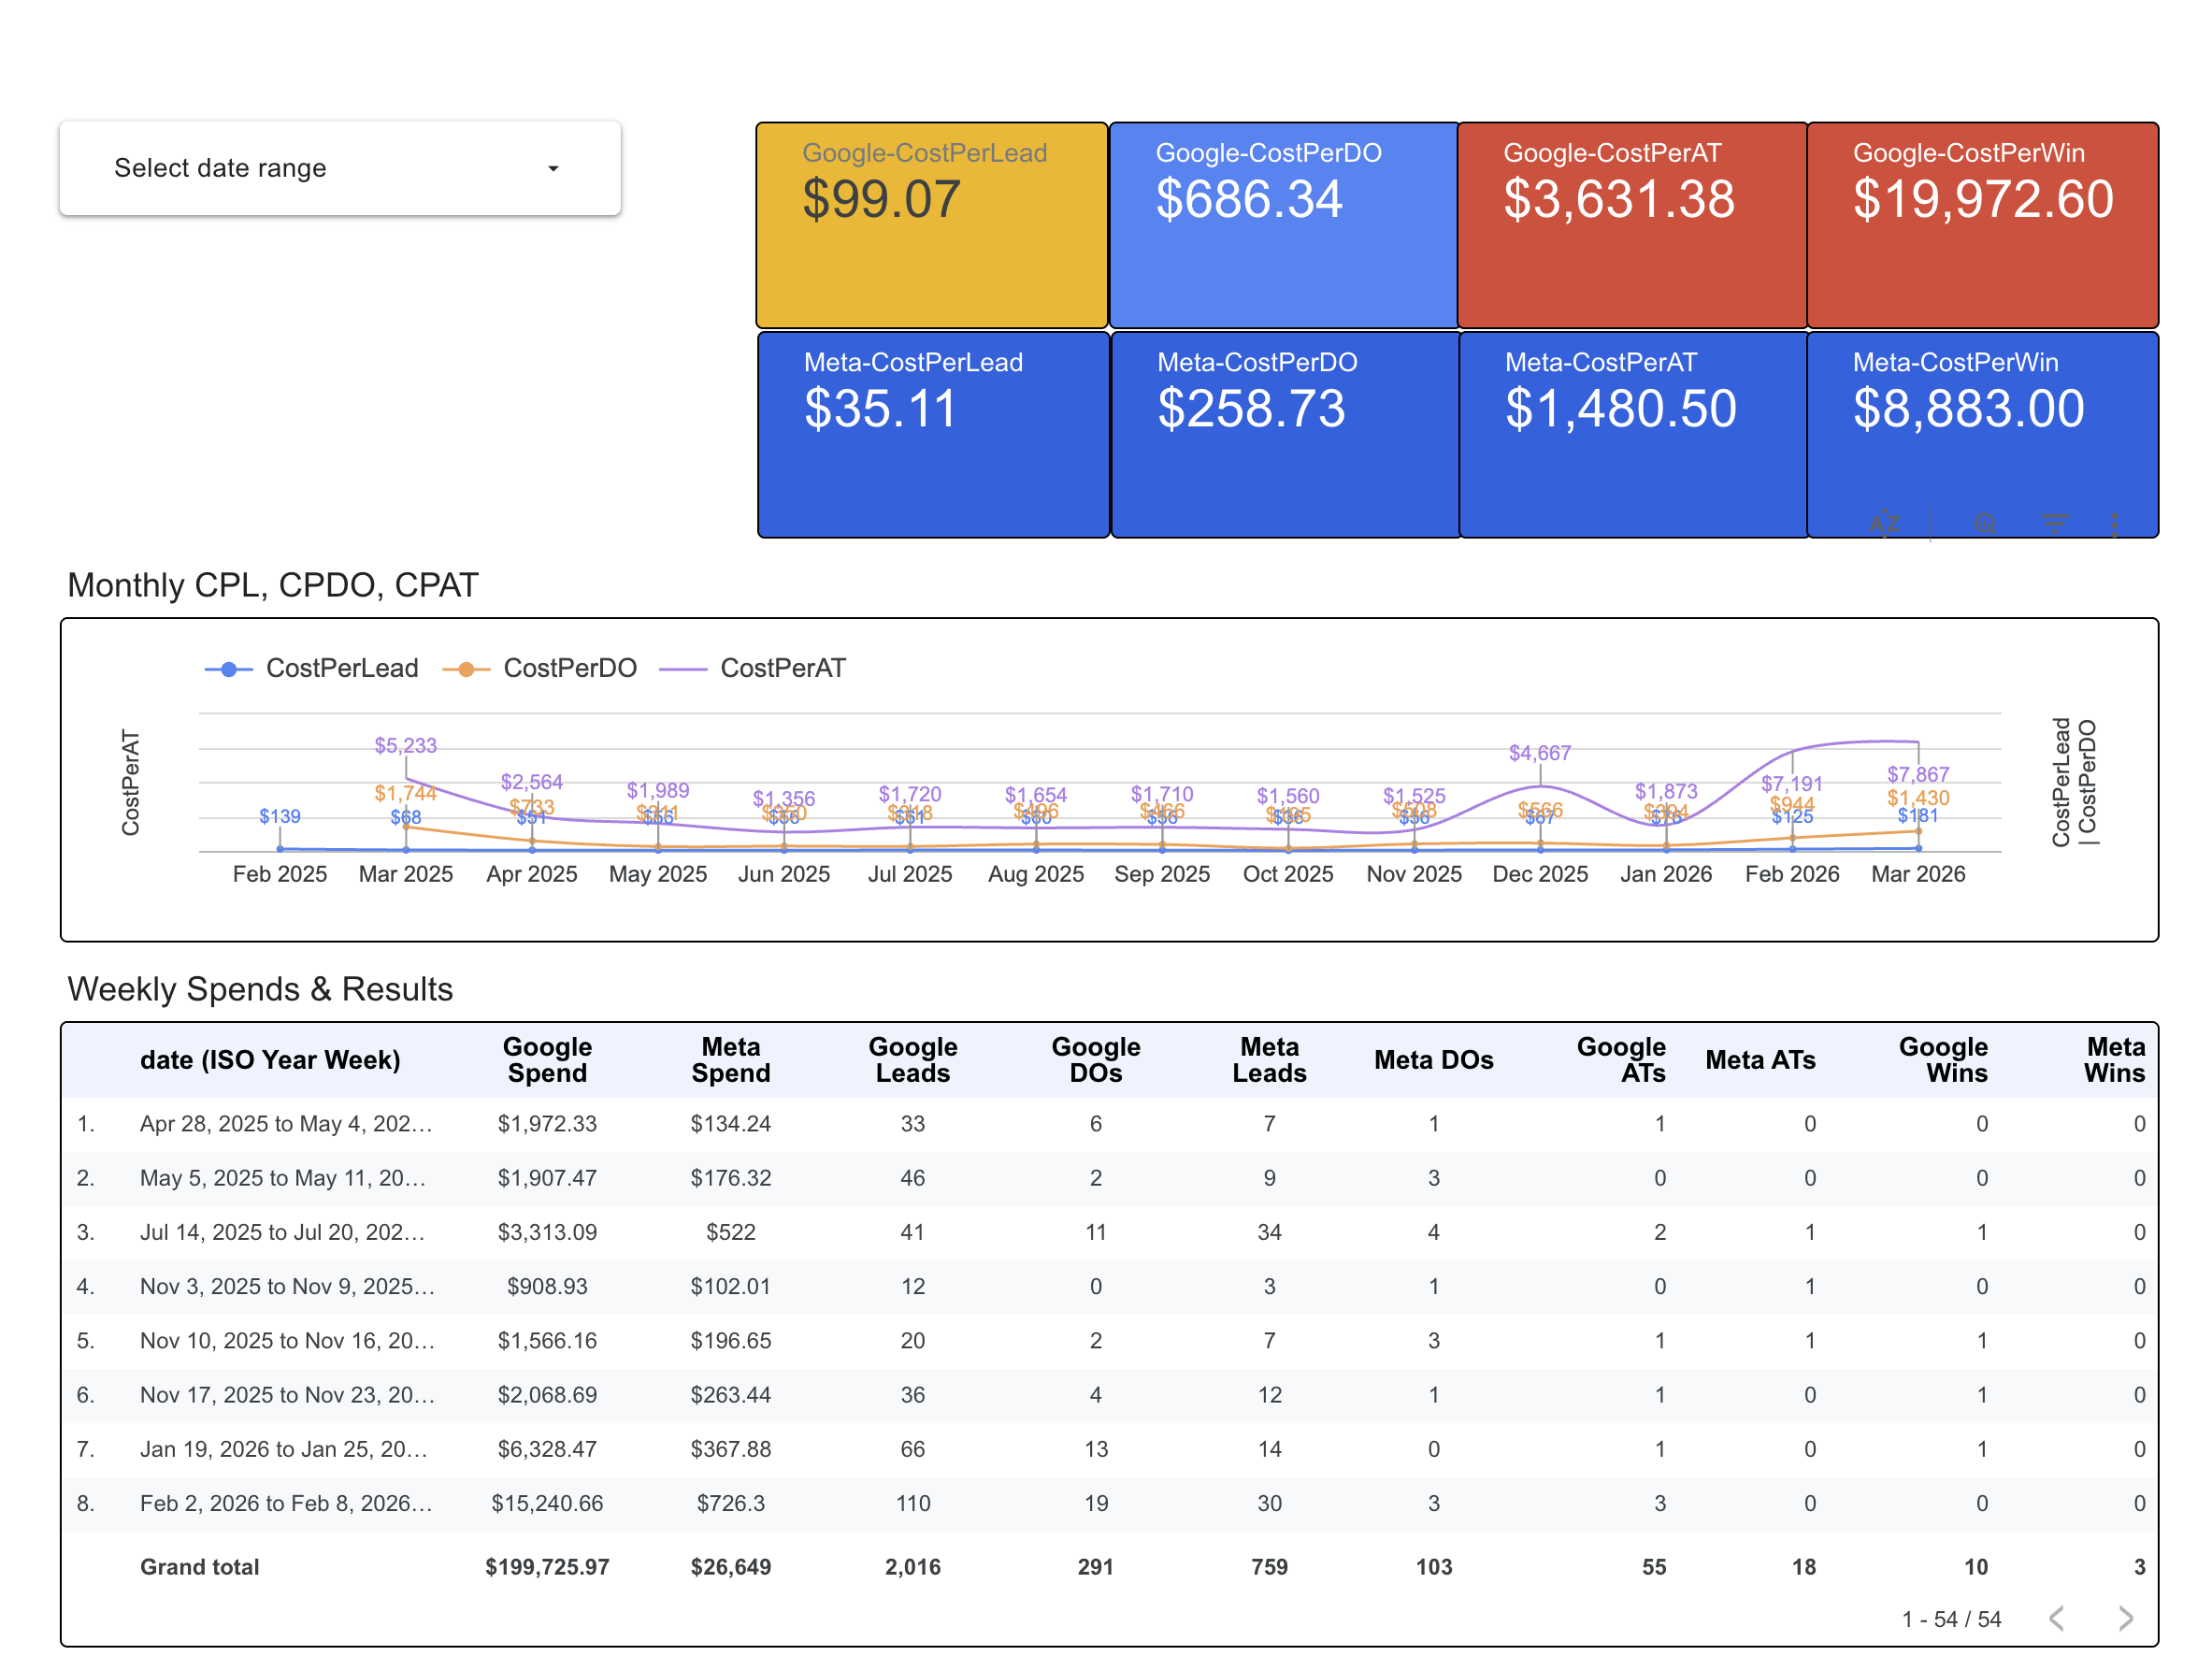The height and width of the screenshot is (1670, 2212).
Task: Select the Jul 14, 2025 table row
Action: tap(283, 1232)
